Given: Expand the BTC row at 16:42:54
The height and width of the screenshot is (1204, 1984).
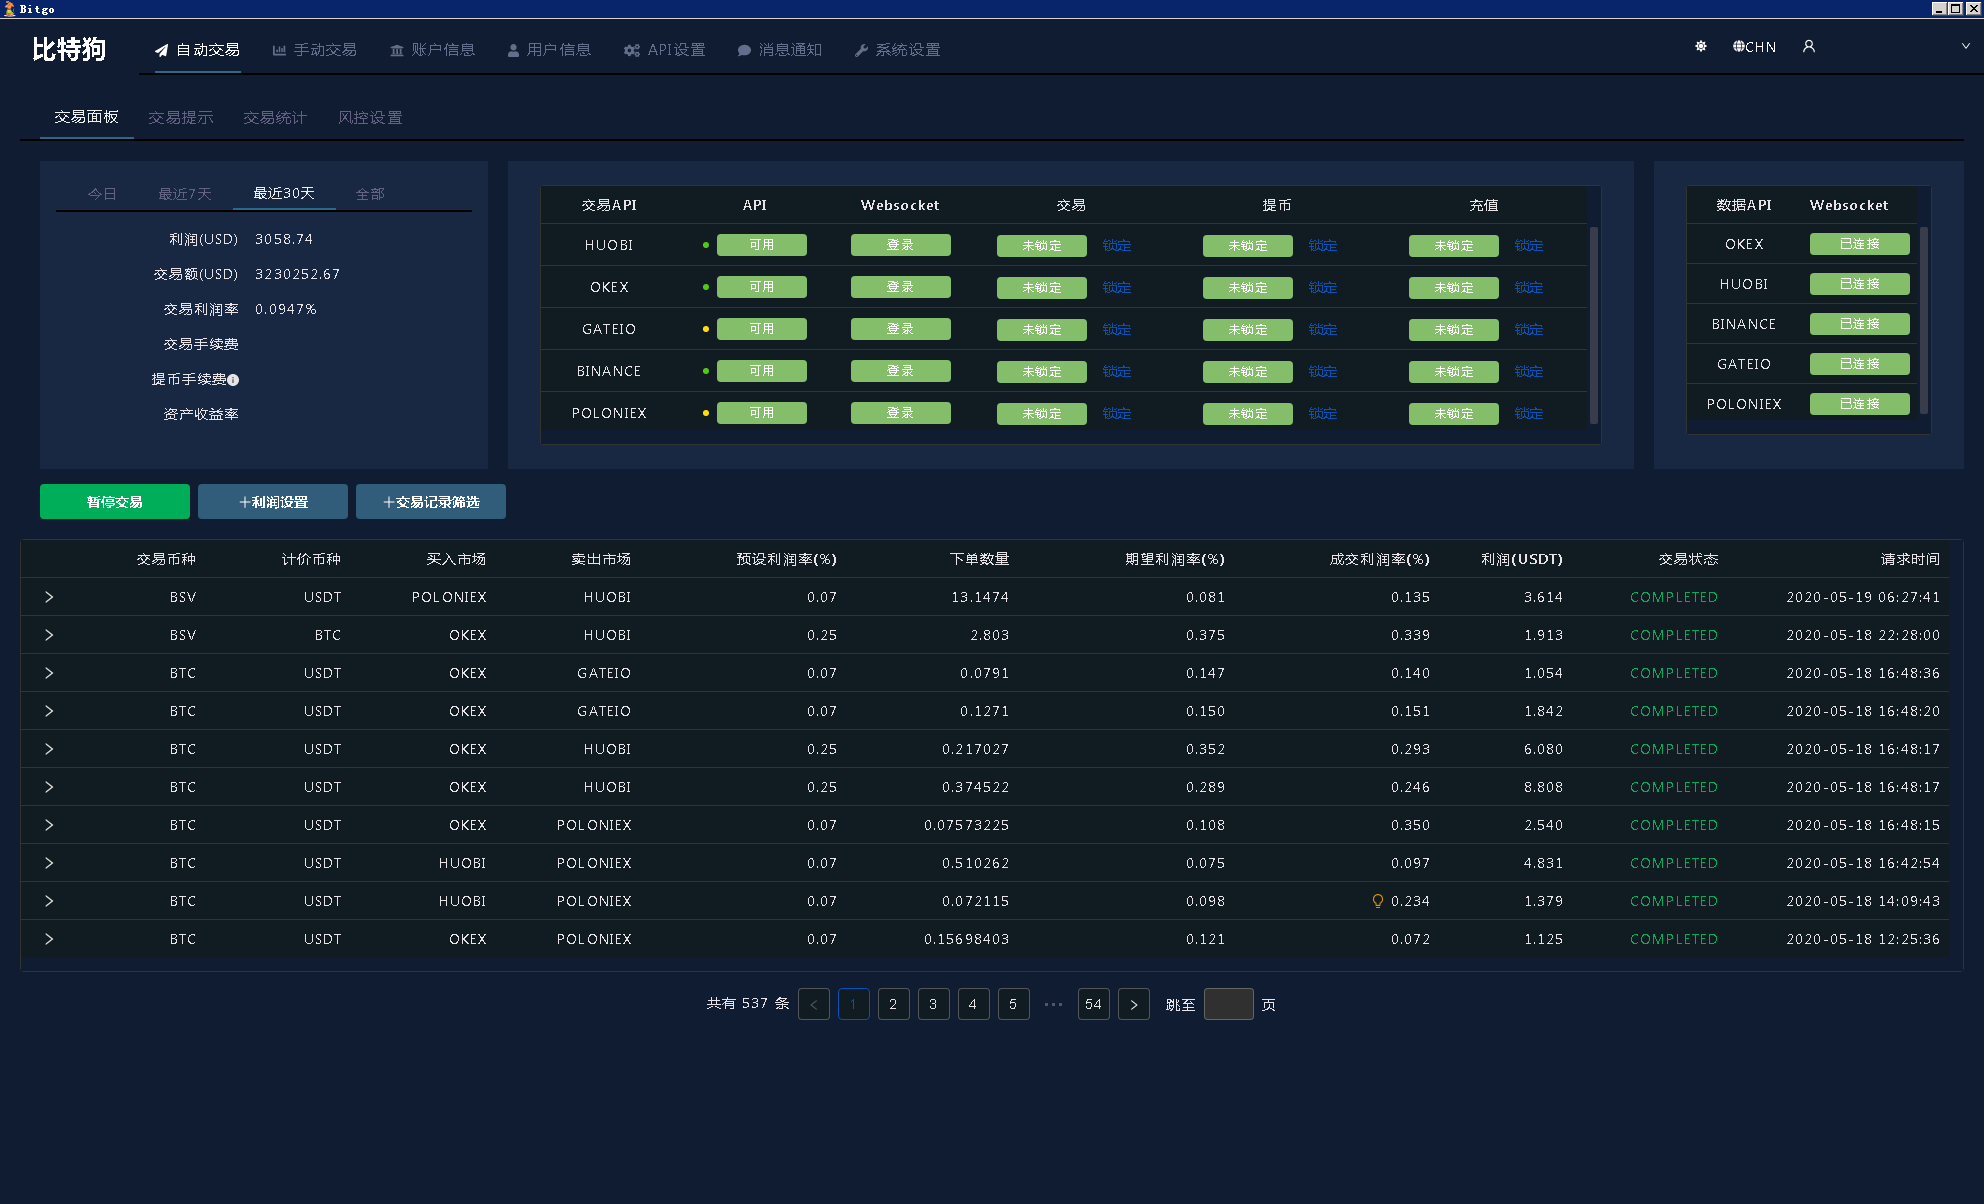Looking at the screenshot, I should coord(49,863).
